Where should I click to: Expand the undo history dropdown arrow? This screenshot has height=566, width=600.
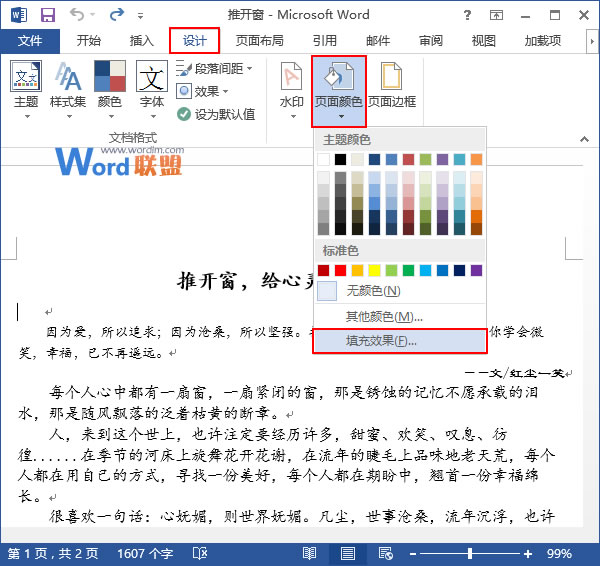tap(92, 15)
